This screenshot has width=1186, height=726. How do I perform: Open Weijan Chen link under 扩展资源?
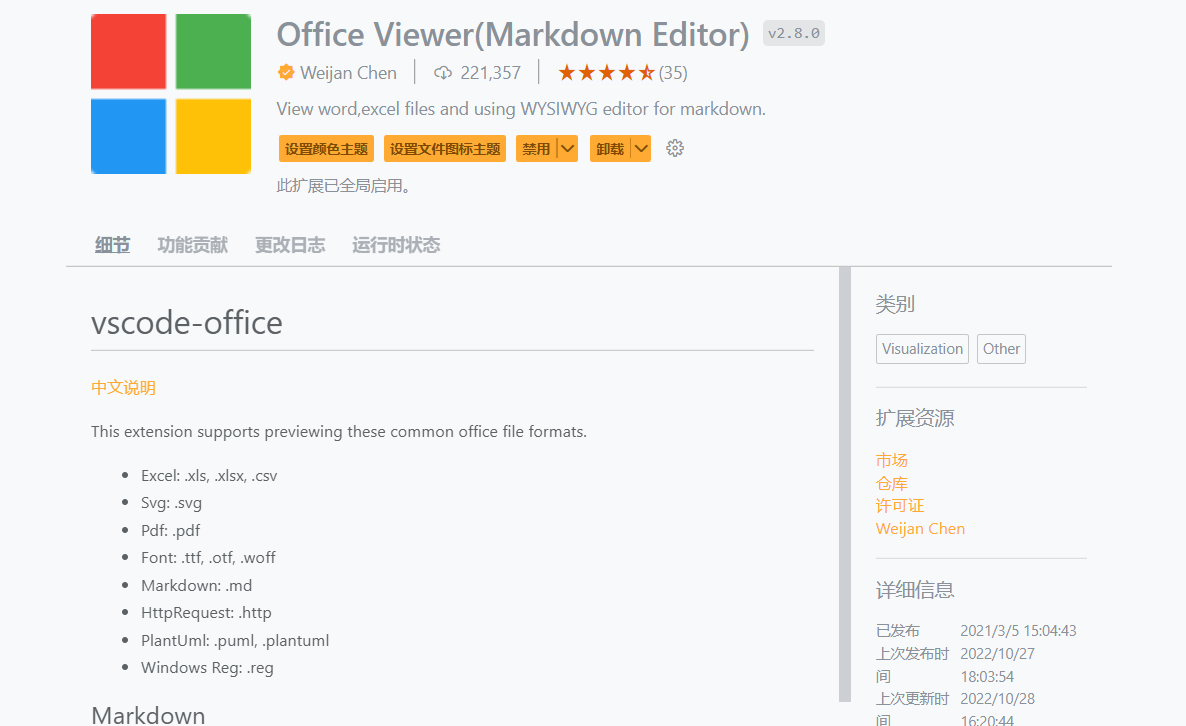[x=921, y=529]
